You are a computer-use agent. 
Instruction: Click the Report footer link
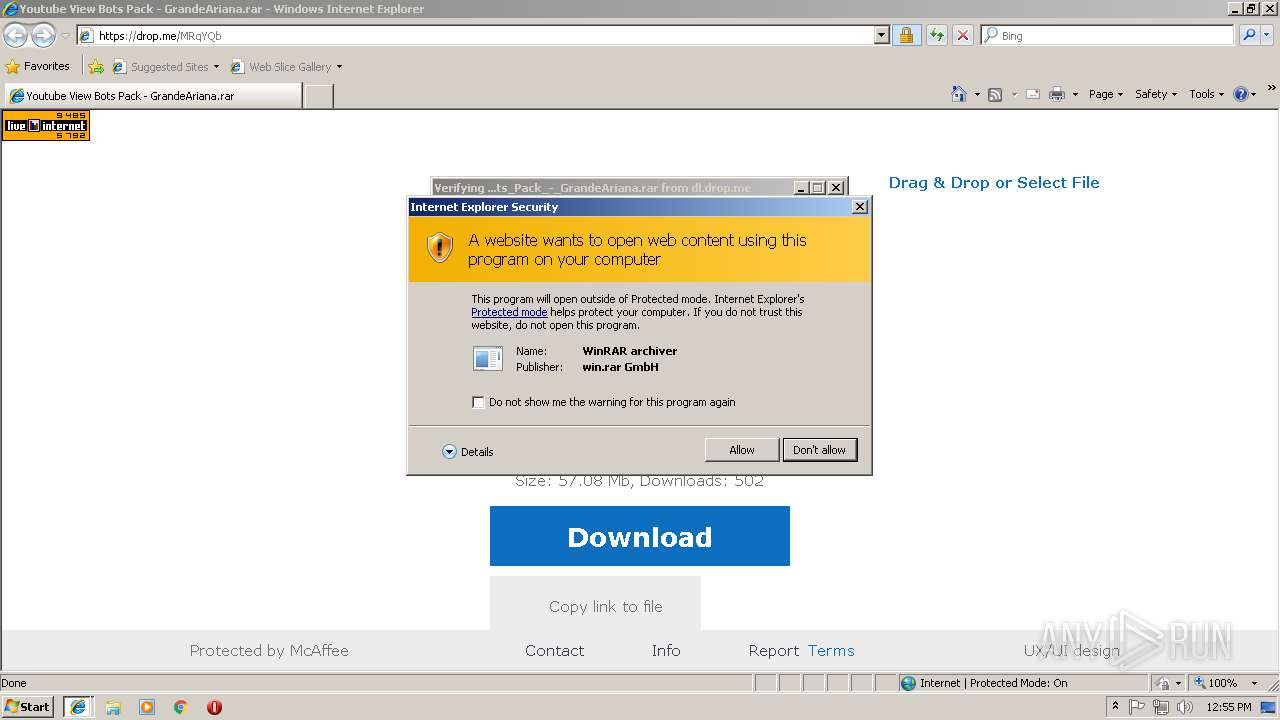[774, 650]
